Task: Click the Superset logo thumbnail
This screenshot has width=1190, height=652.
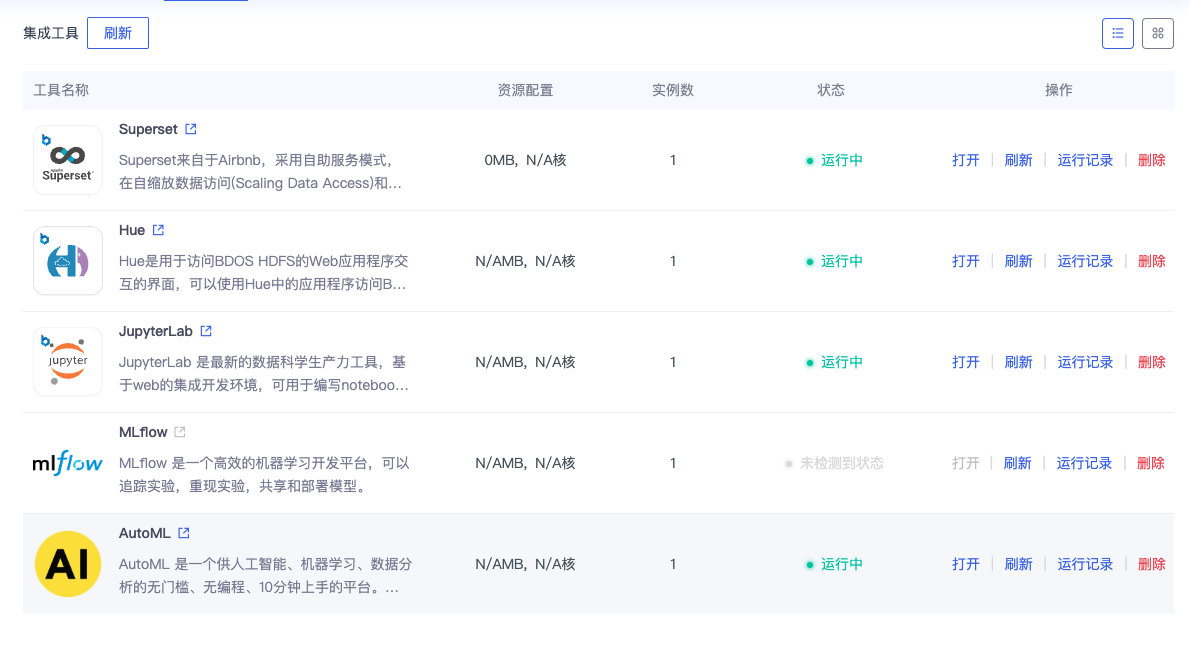Action: click(68, 160)
